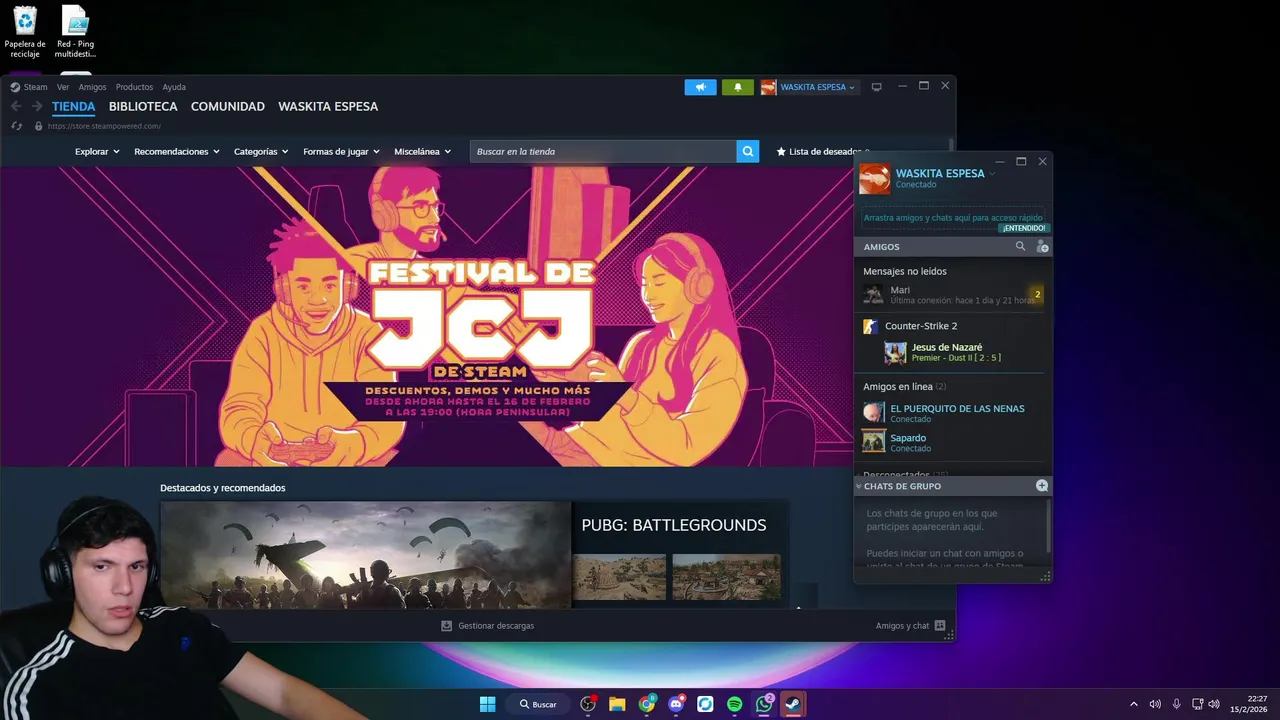The width and height of the screenshot is (1280, 720).
Task: Open File Explorer from the taskbar
Action: click(x=617, y=704)
